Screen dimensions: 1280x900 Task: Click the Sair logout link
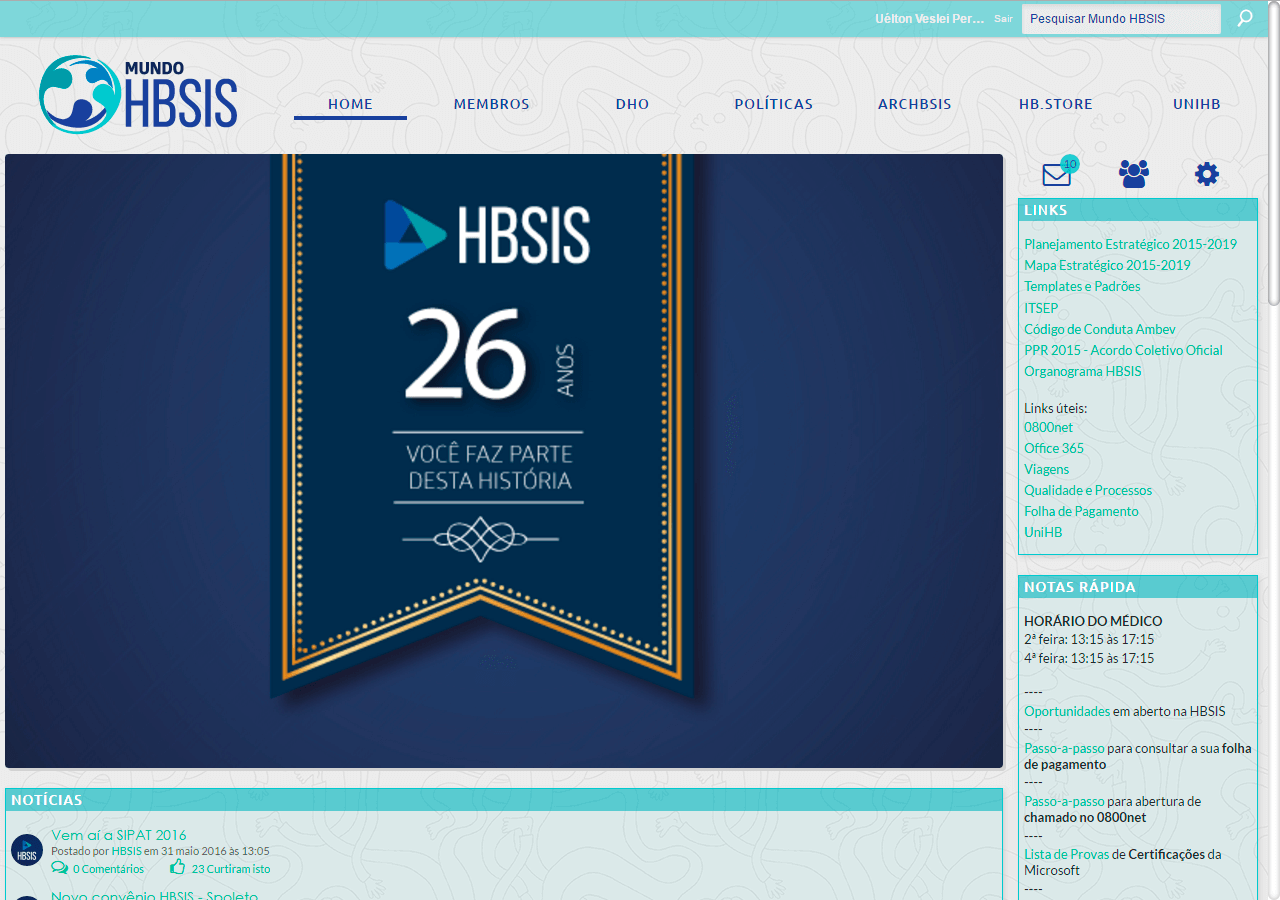click(1003, 18)
